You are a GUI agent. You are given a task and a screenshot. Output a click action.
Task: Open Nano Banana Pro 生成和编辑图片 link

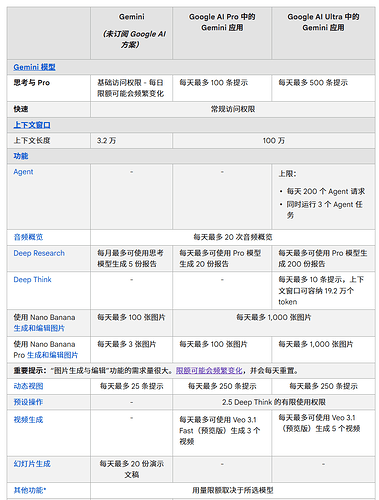(52, 355)
